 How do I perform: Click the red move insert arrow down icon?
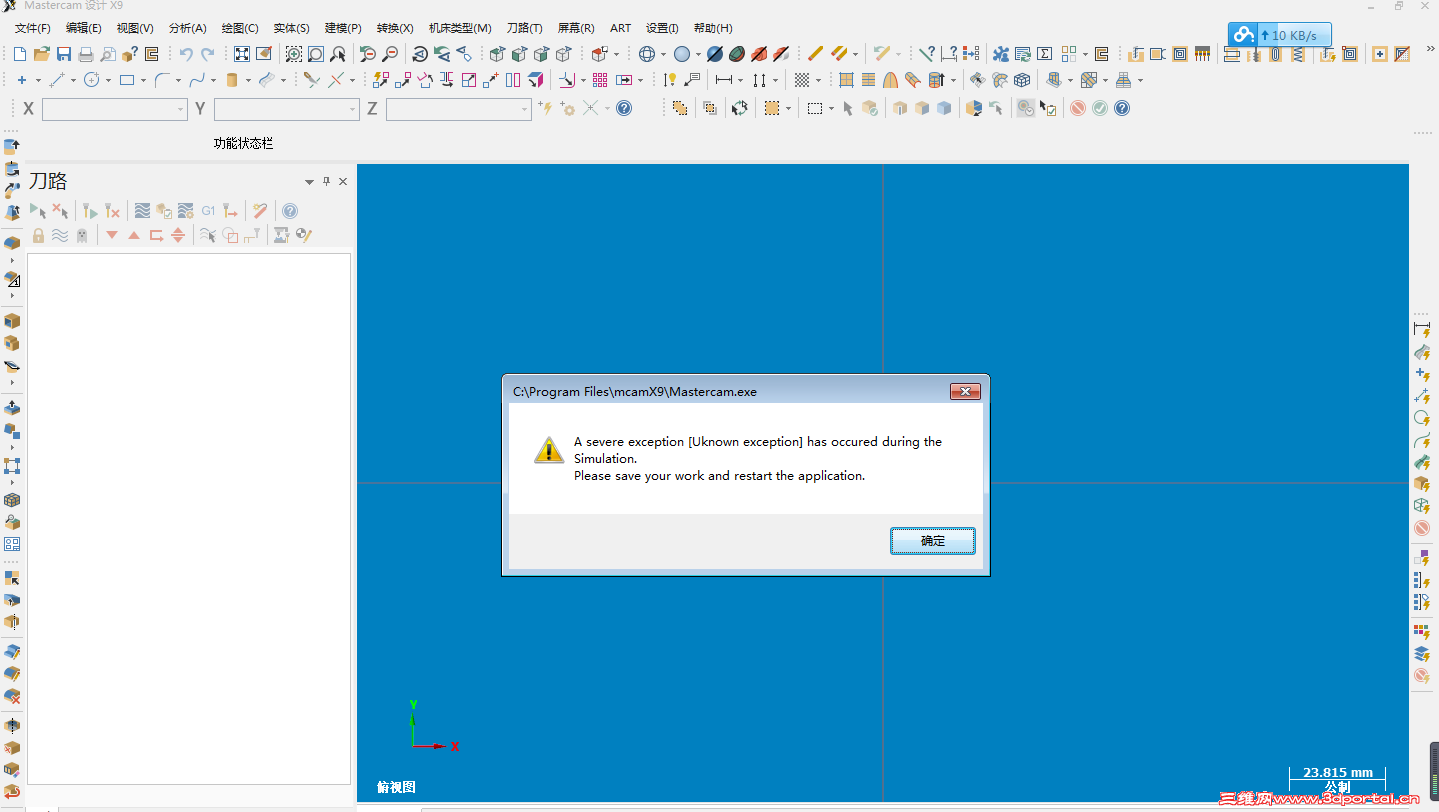click(x=112, y=235)
